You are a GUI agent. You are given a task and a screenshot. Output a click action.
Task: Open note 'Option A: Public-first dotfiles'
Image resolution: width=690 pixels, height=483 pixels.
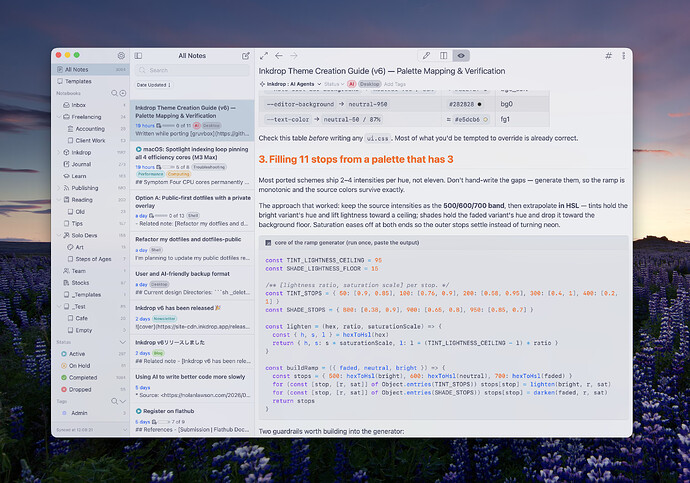pyautogui.click(x=192, y=210)
